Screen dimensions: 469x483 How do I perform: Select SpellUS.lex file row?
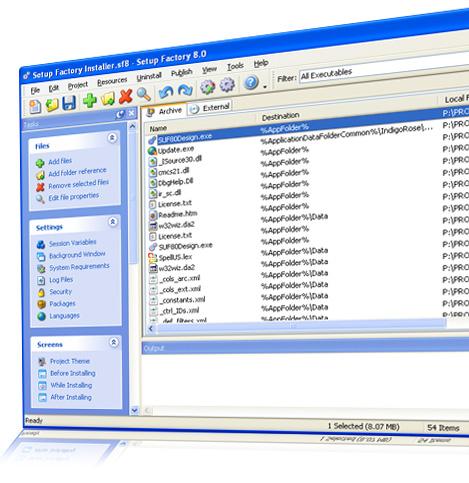pyautogui.click(x=175, y=257)
